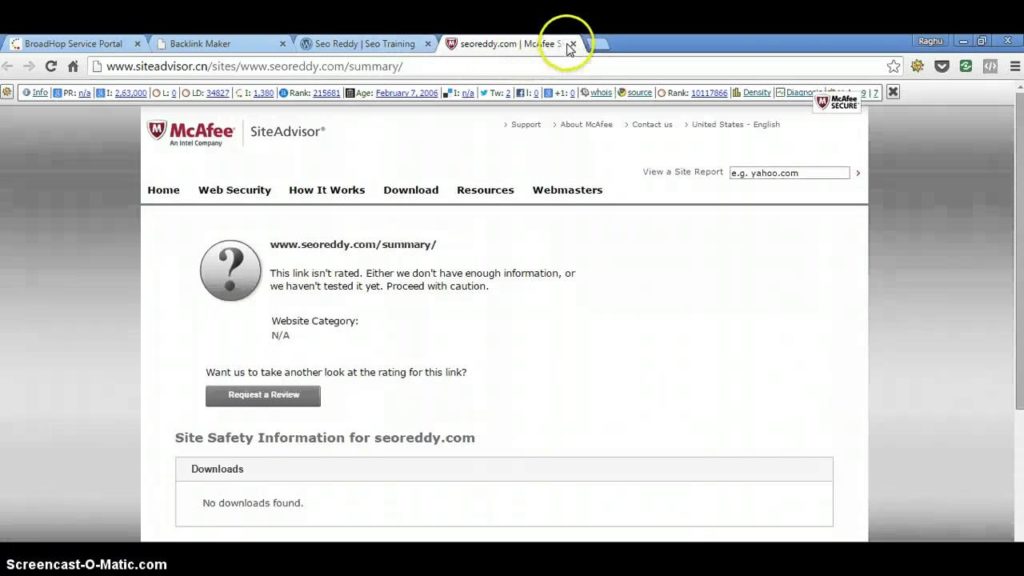Viewport: 1024px width, 576px height.
Task: Click the Site Safety Information heading
Action: [x=325, y=438]
